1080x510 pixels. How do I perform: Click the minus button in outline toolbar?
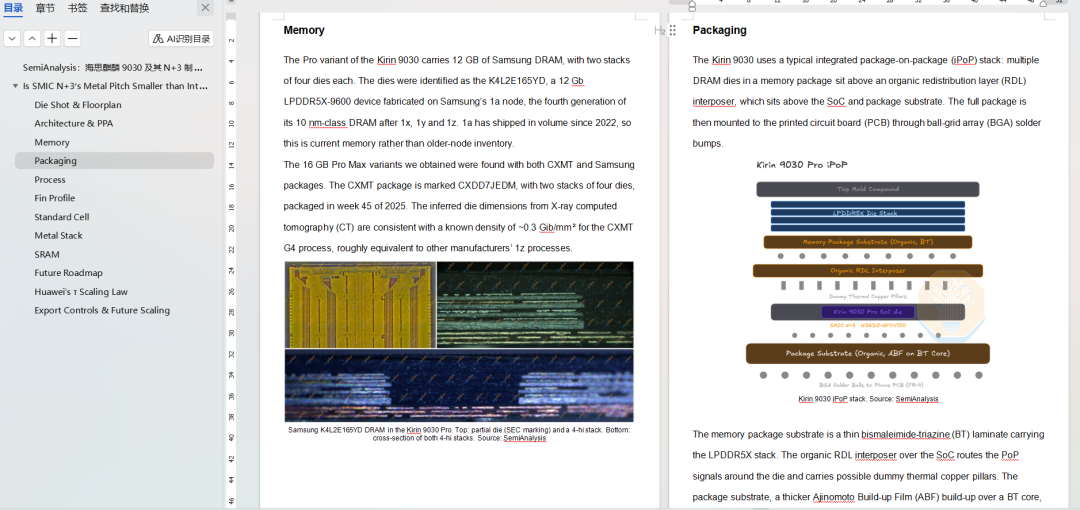72,39
